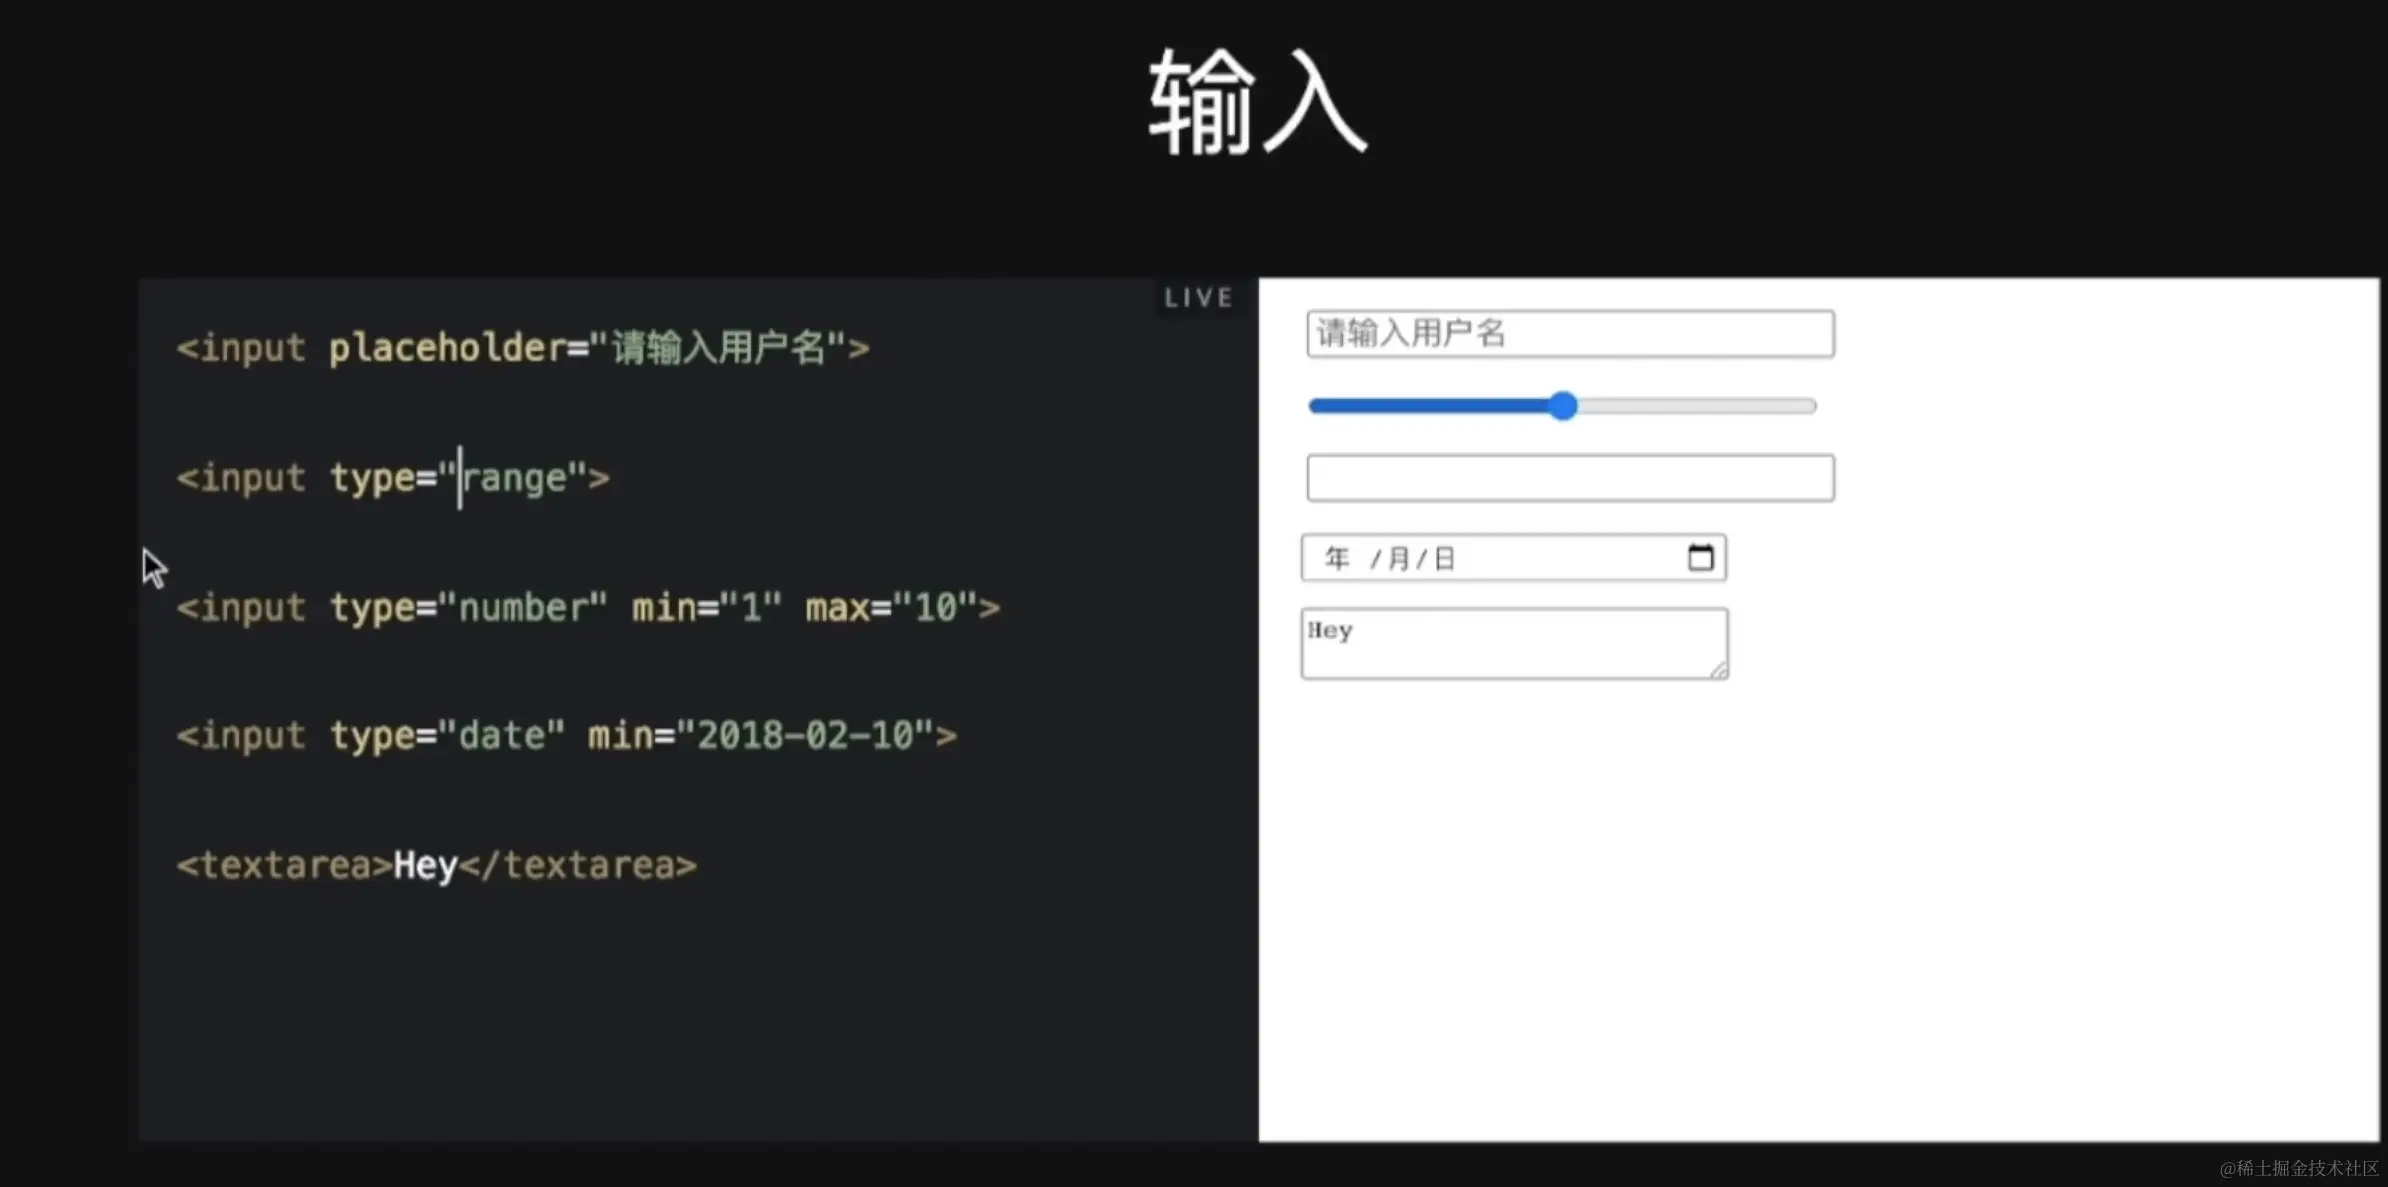Click the 日 segment of the date input
Image resolution: width=2388 pixels, height=1187 pixels.
1445,558
